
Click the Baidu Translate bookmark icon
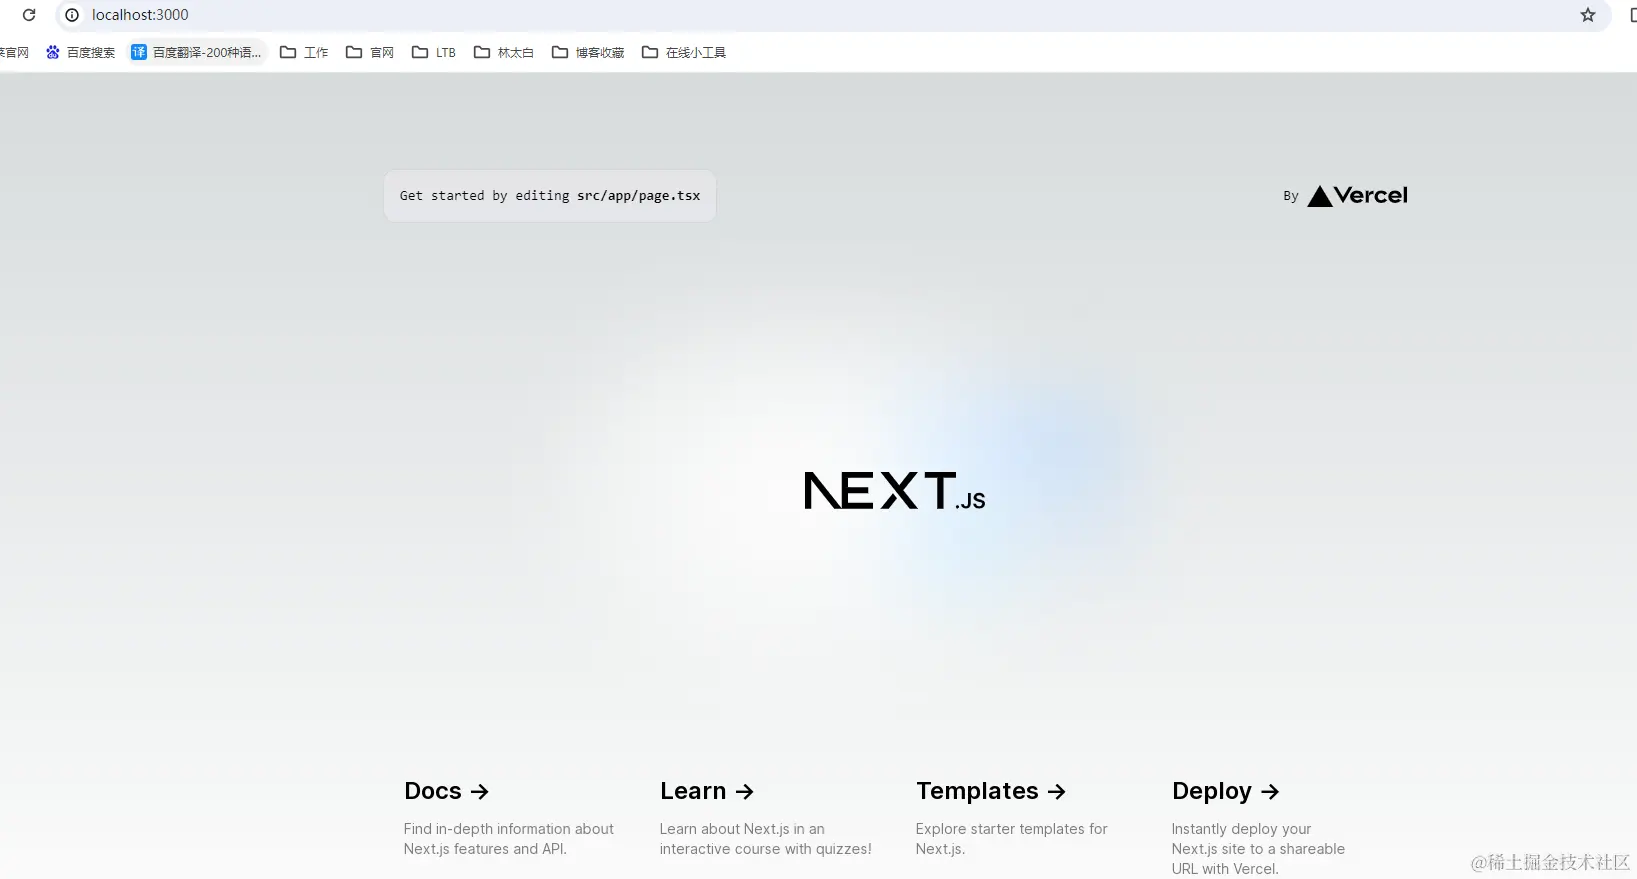point(139,52)
